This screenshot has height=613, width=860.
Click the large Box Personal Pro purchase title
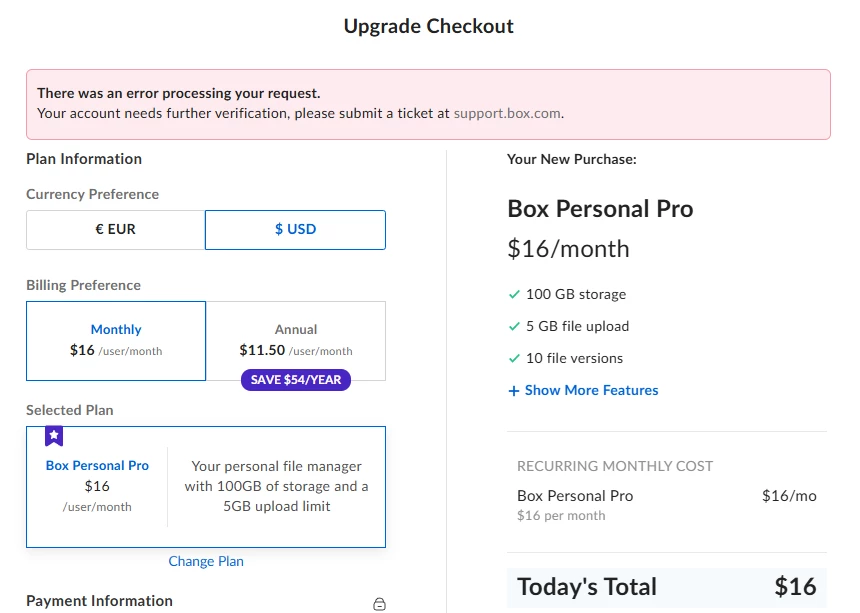pos(600,209)
